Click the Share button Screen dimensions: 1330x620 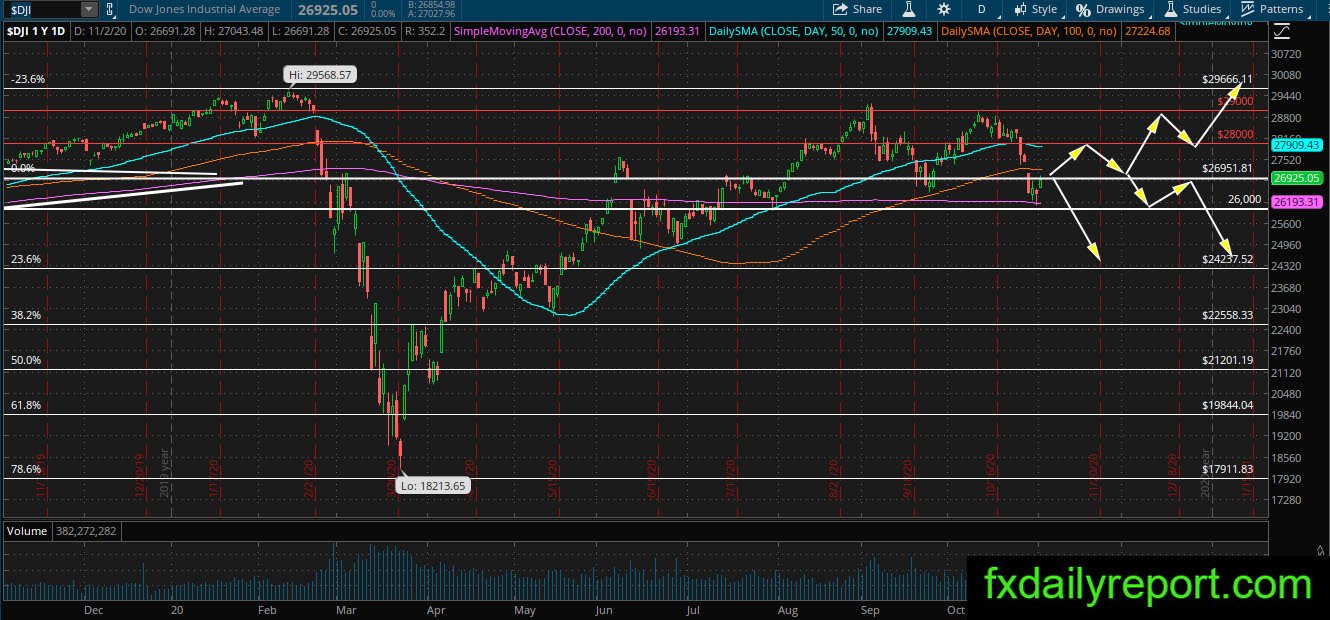(859, 9)
